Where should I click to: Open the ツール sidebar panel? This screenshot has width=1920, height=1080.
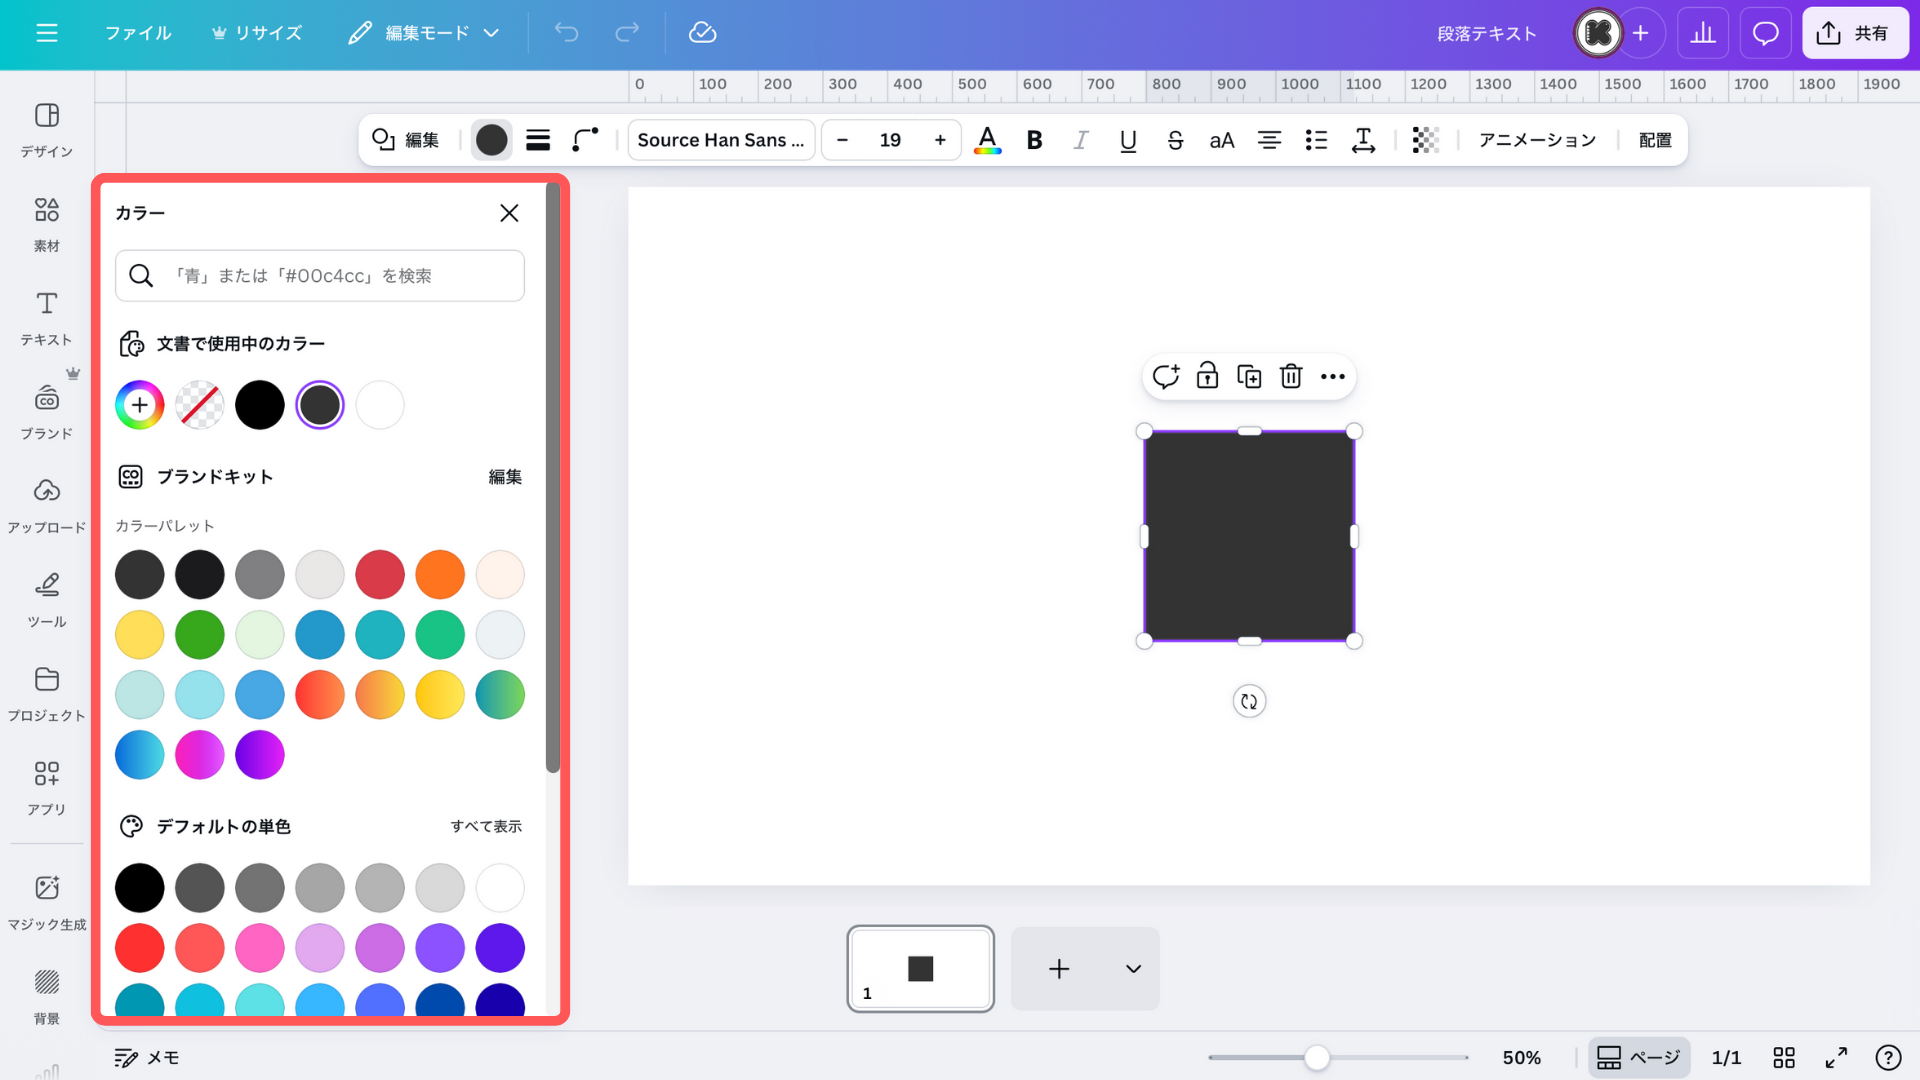click(47, 600)
